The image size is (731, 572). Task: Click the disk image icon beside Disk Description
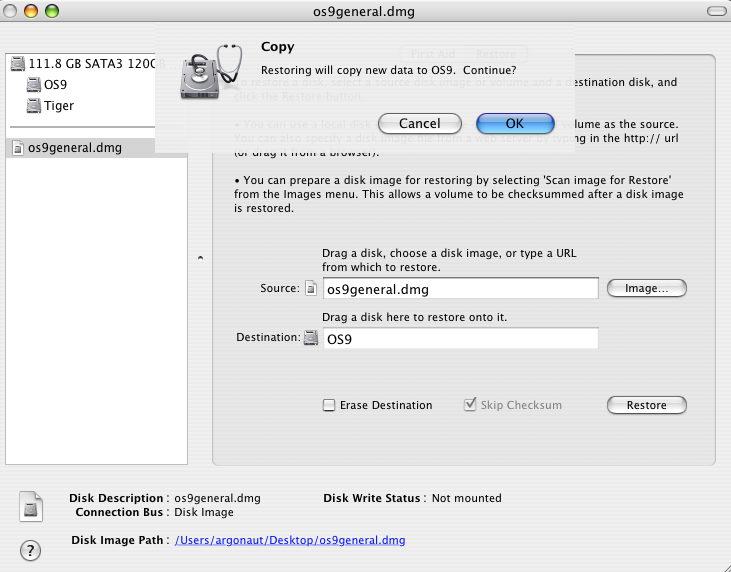(31, 506)
